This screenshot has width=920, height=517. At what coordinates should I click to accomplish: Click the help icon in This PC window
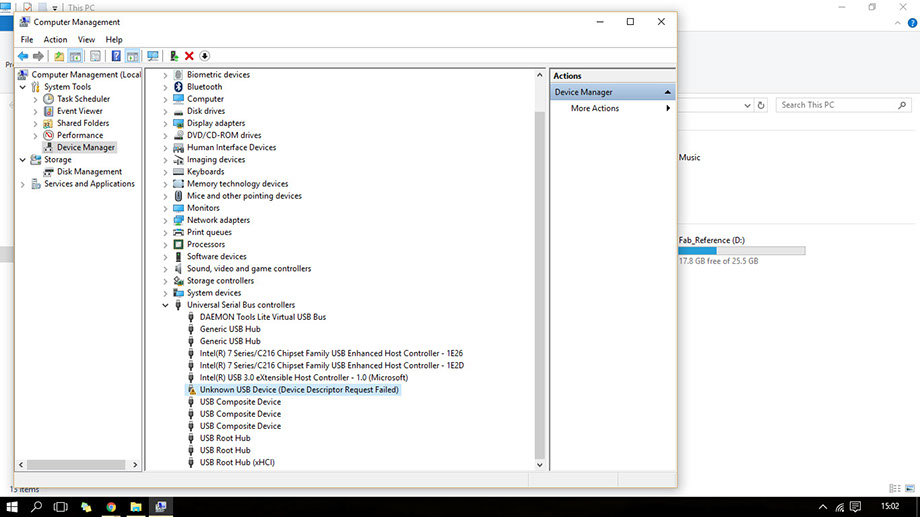[912, 23]
